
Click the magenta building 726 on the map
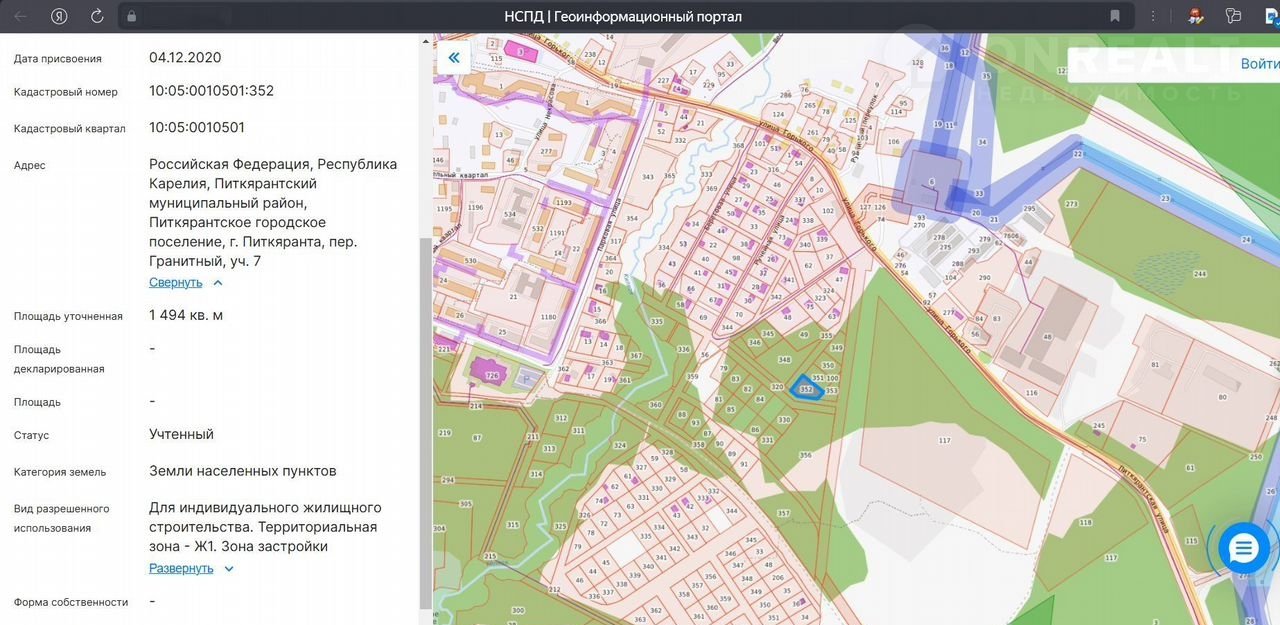point(492,374)
